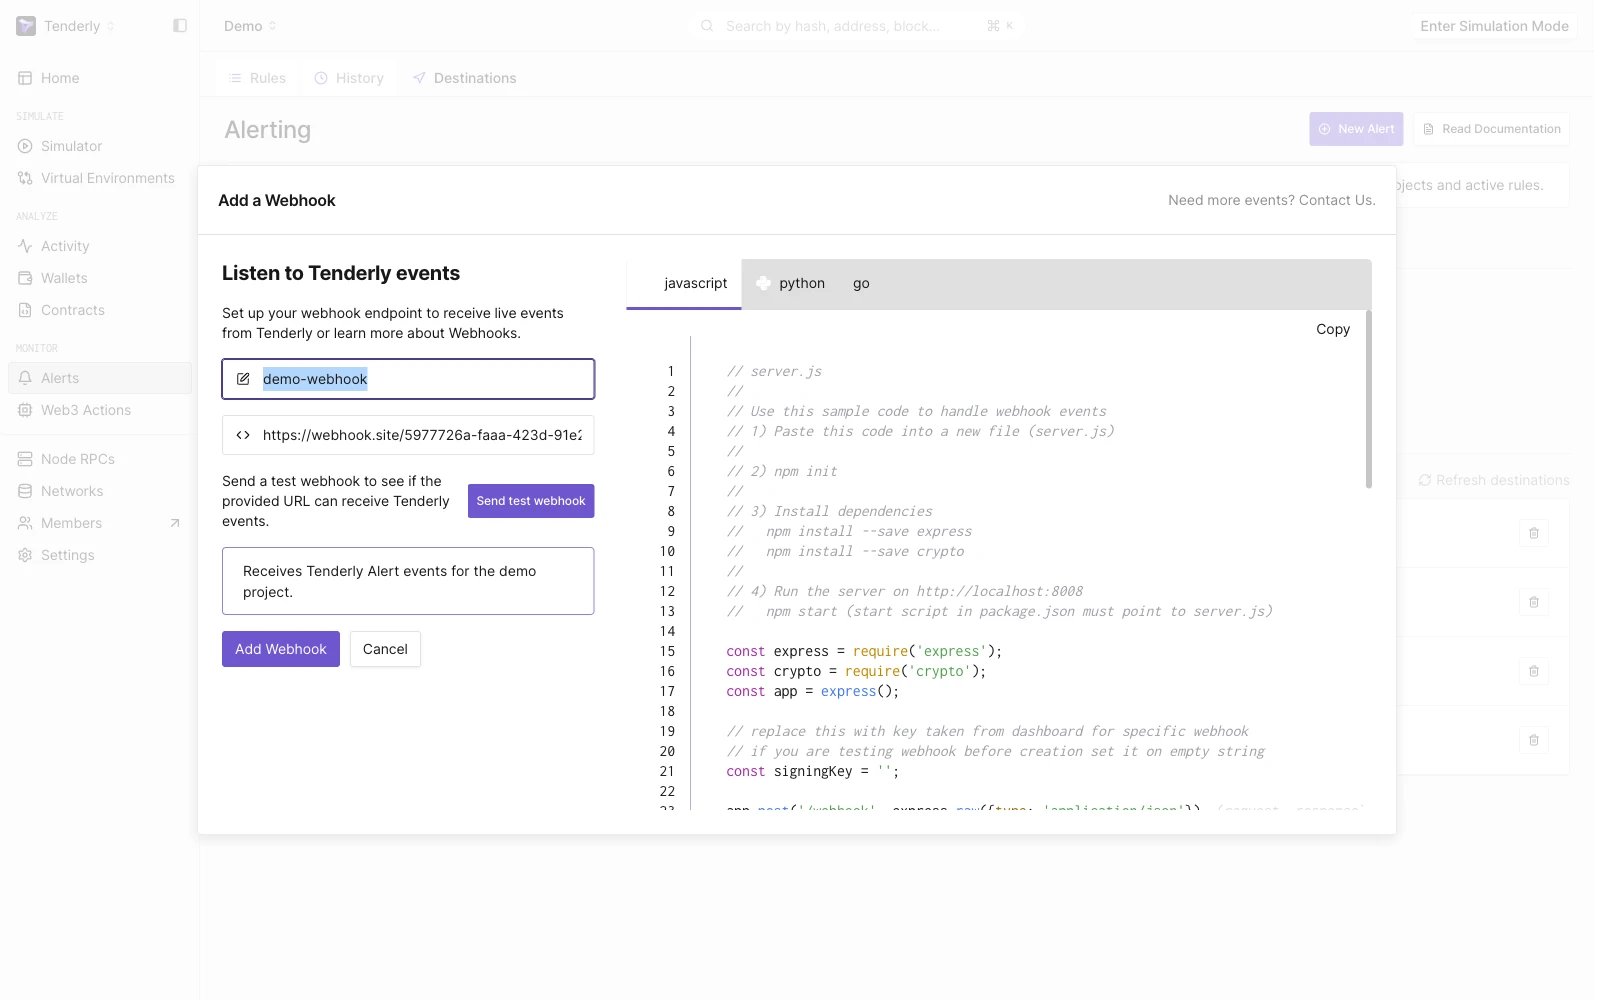Click Refresh destinations link
Image resolution: width=1600 pixels, height=1000 pixels.
pos(1493,480)
